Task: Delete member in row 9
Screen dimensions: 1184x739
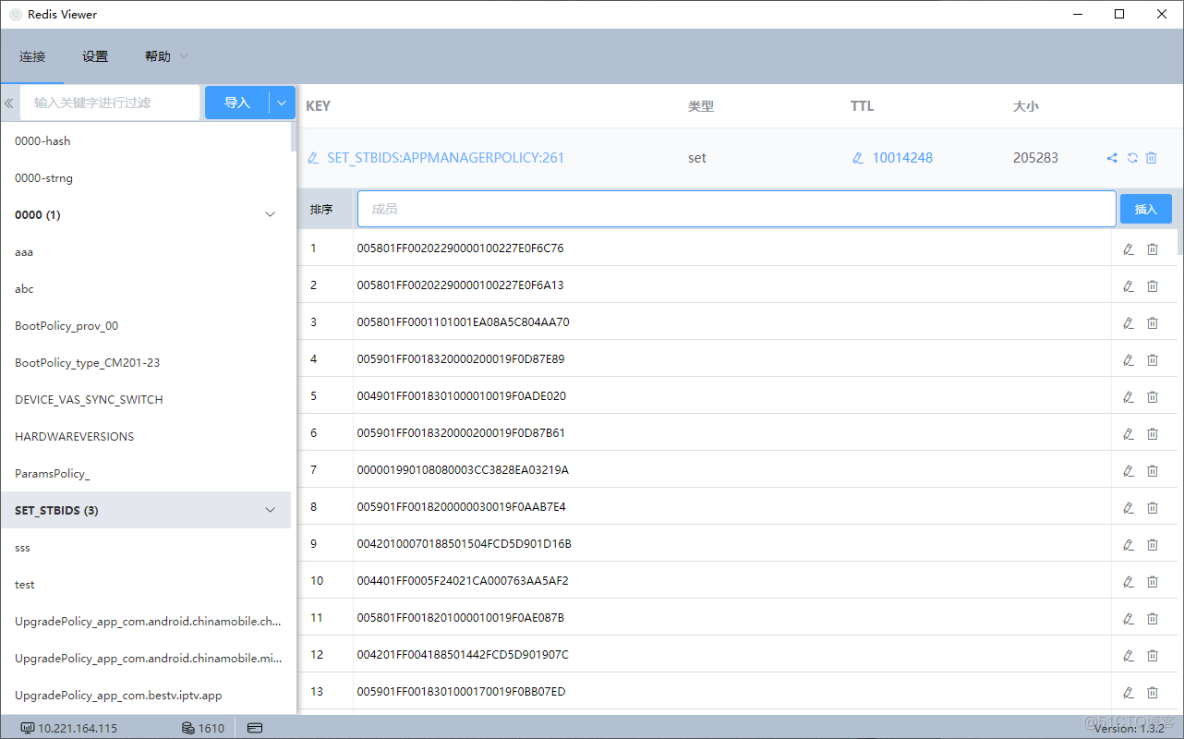Action: tap(1152, 545)
